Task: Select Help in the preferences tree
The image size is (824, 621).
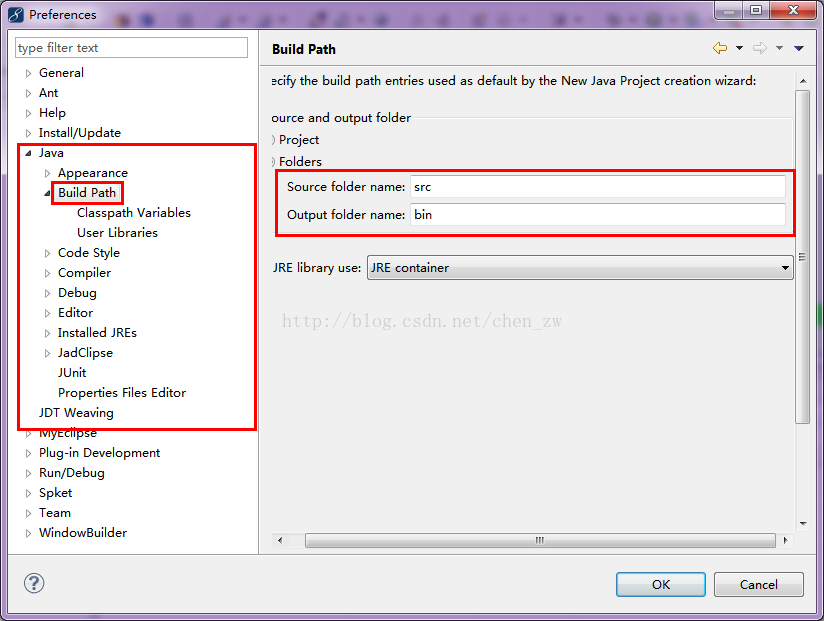Action: coord(52,112)
